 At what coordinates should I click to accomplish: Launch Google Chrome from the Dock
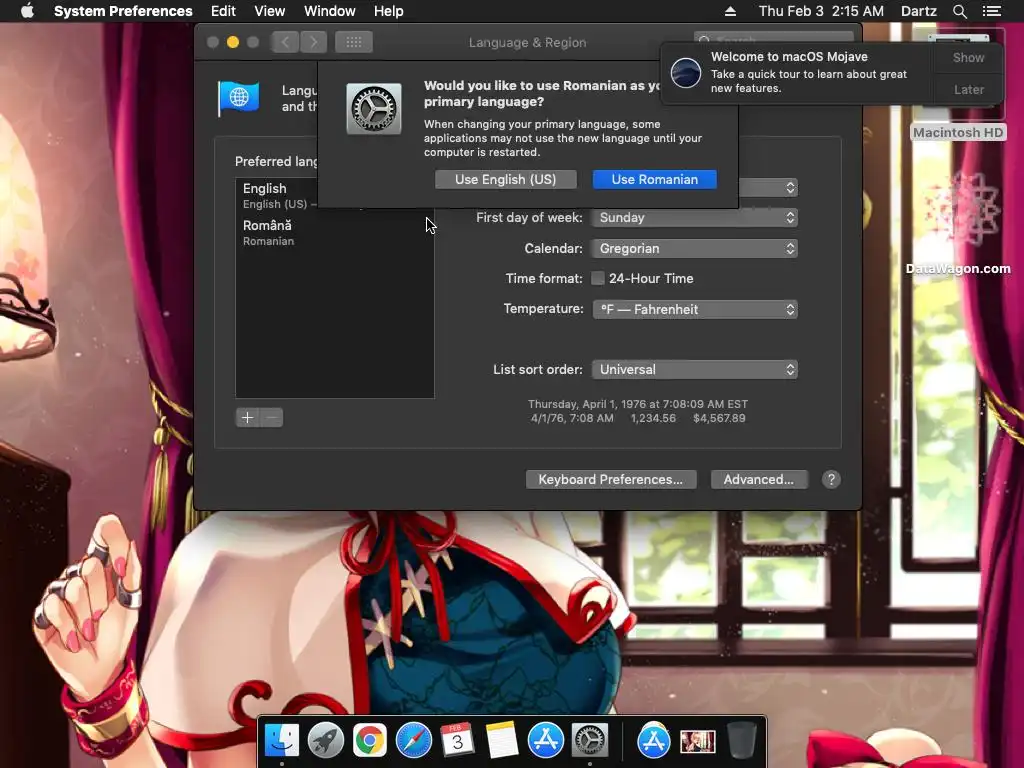(370, 741)
